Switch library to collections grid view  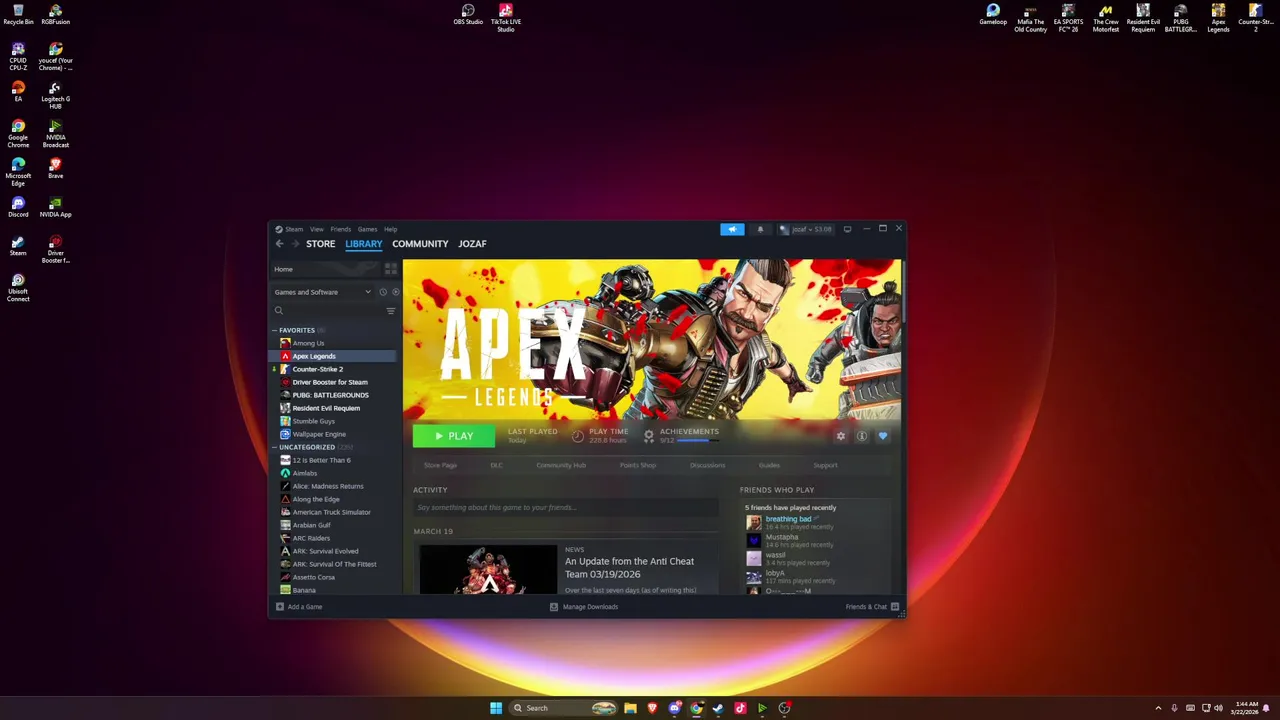click(391, 269)
